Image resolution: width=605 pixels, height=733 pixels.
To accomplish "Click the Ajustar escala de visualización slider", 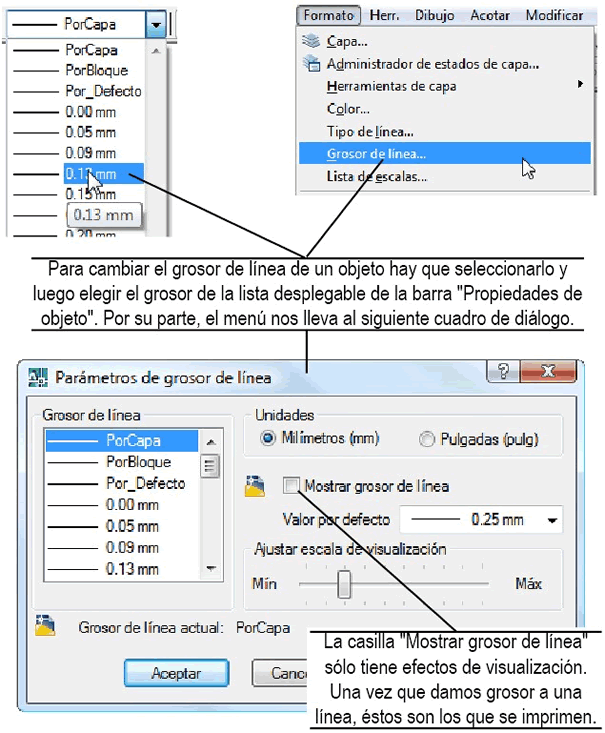I will [x=344, y=584].
